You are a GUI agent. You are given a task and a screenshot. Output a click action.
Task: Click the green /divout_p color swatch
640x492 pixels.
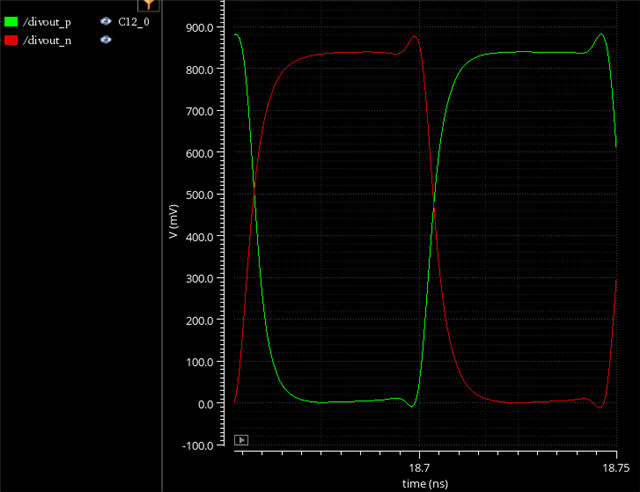[x=11, y=22]
